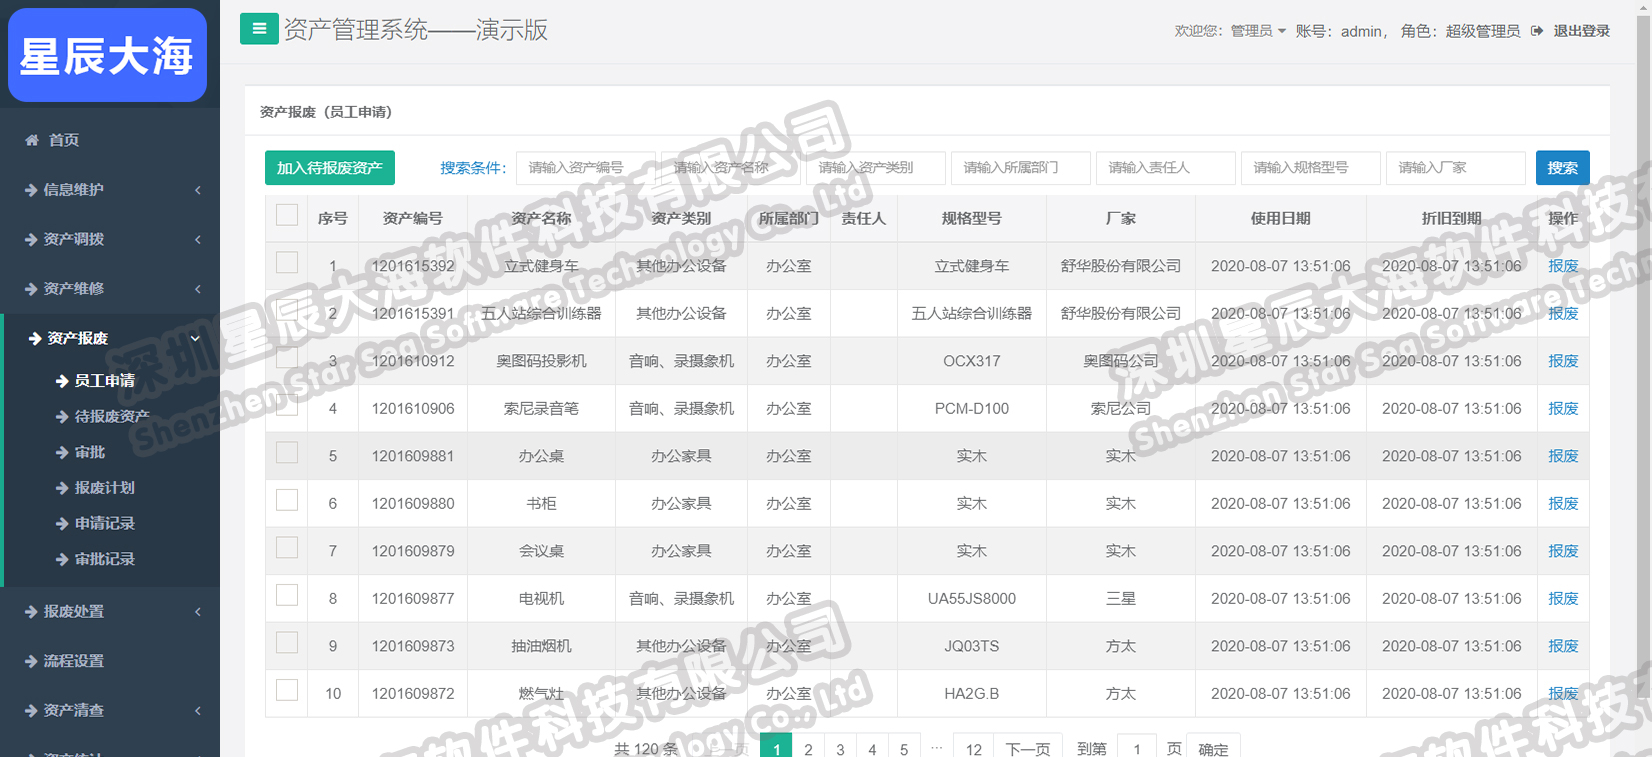Screen dimensions: 1652x757
Task: Click 下一页 pagination button
Action: 1028,748
